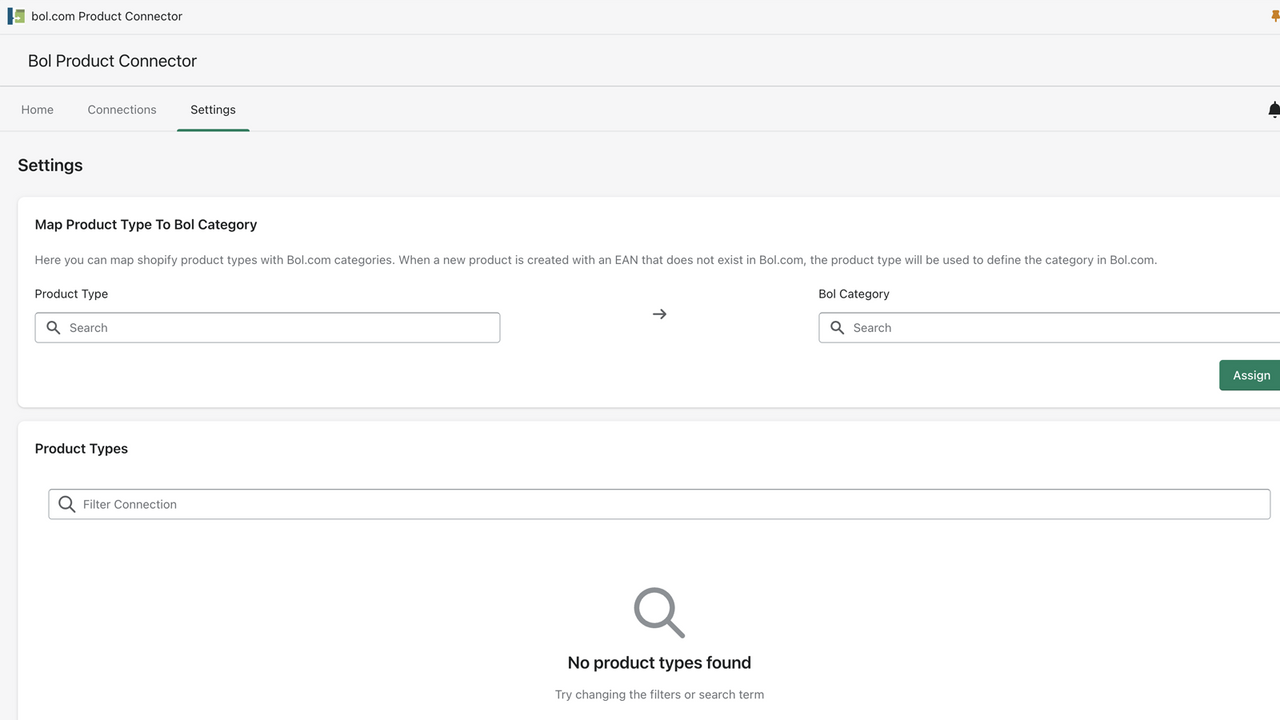1280x720 pixels.
Task: Click the magnifier icon in Filter Connection bar
Action: [66, 503]
